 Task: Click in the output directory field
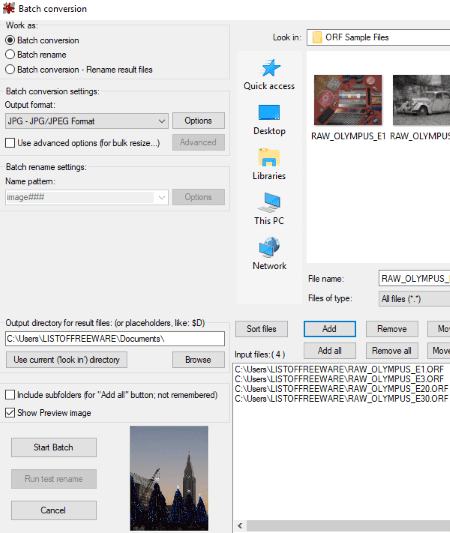coord(115,339)
